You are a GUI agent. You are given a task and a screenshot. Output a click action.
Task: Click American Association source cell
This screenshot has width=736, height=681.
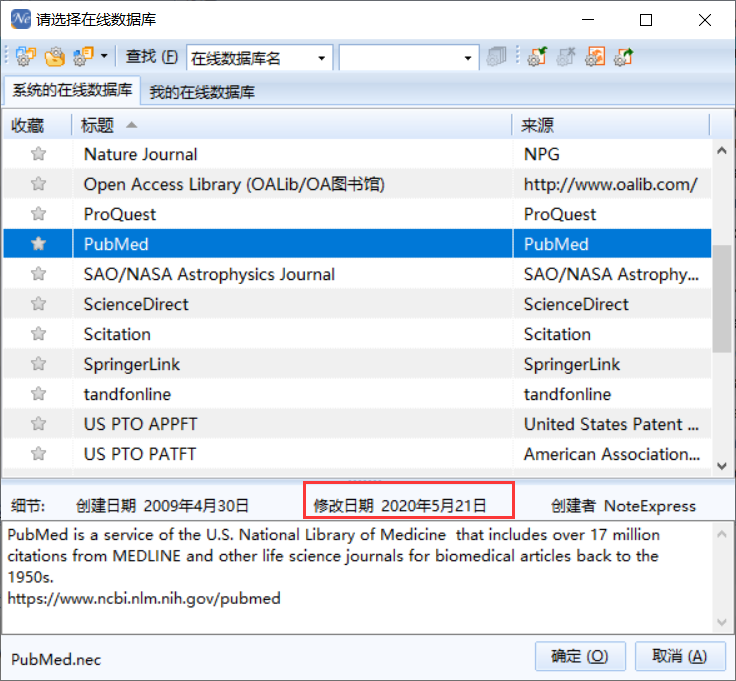pos(612,454)
